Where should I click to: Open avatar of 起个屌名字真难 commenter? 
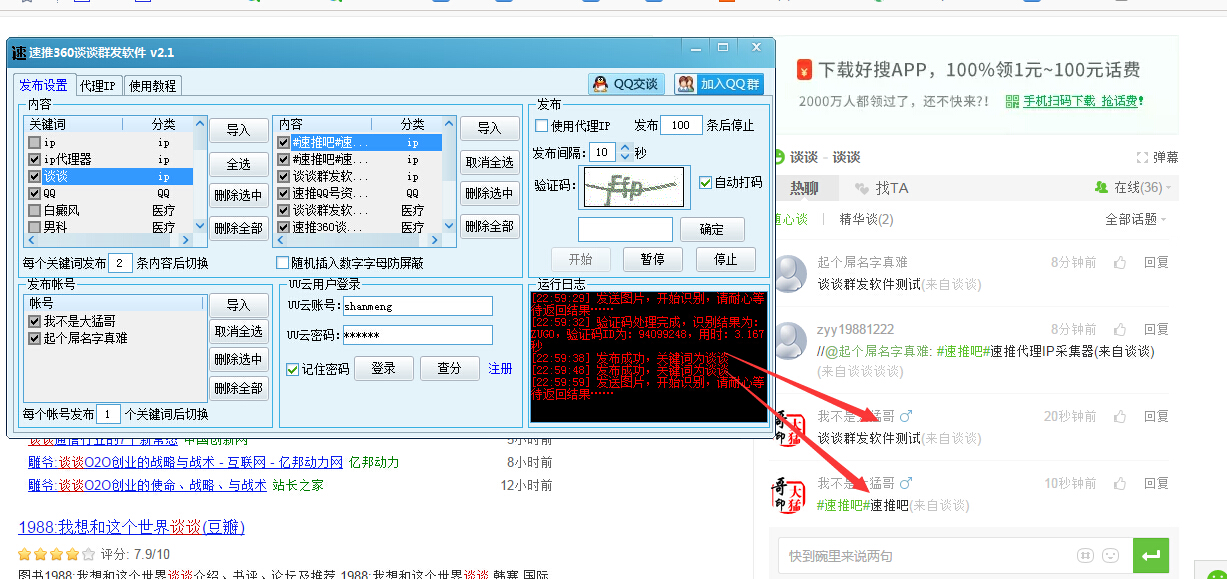click(x=791, y=272)
